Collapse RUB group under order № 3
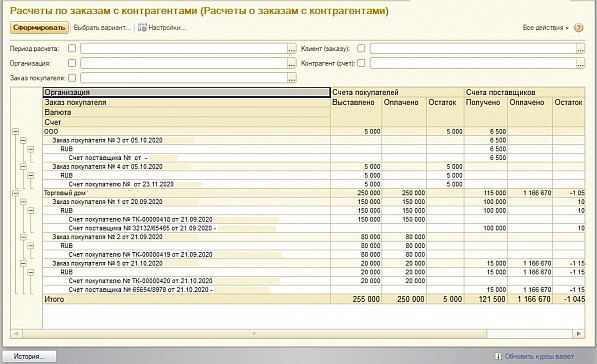Viewport: 597px width, 364px height. (x=30, y=149)
